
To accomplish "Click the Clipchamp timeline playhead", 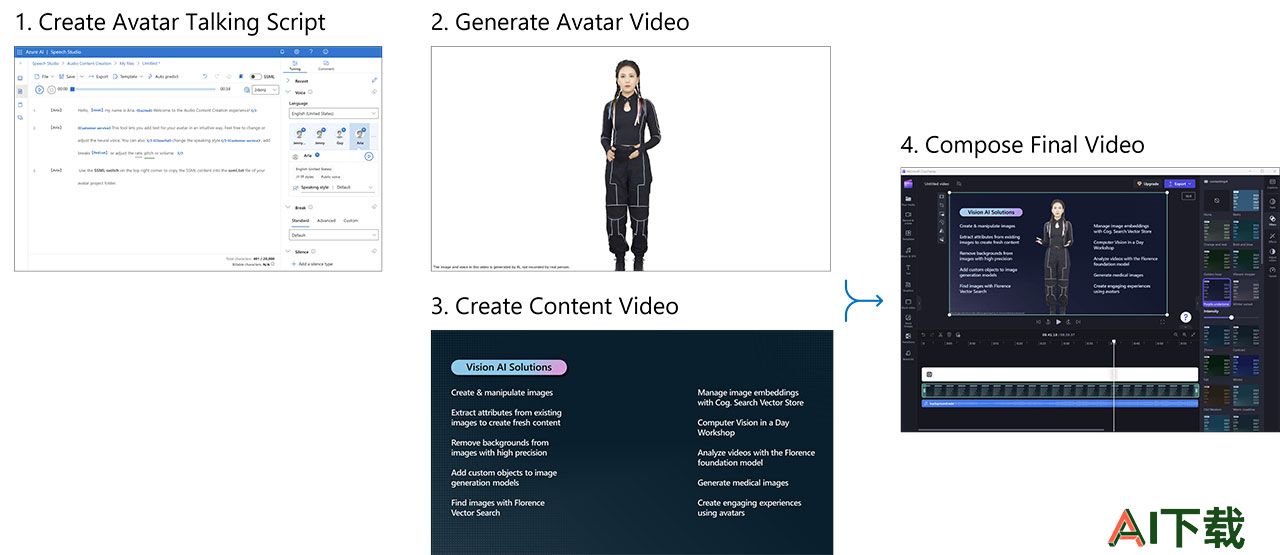I will click(x=1113, y=342).
